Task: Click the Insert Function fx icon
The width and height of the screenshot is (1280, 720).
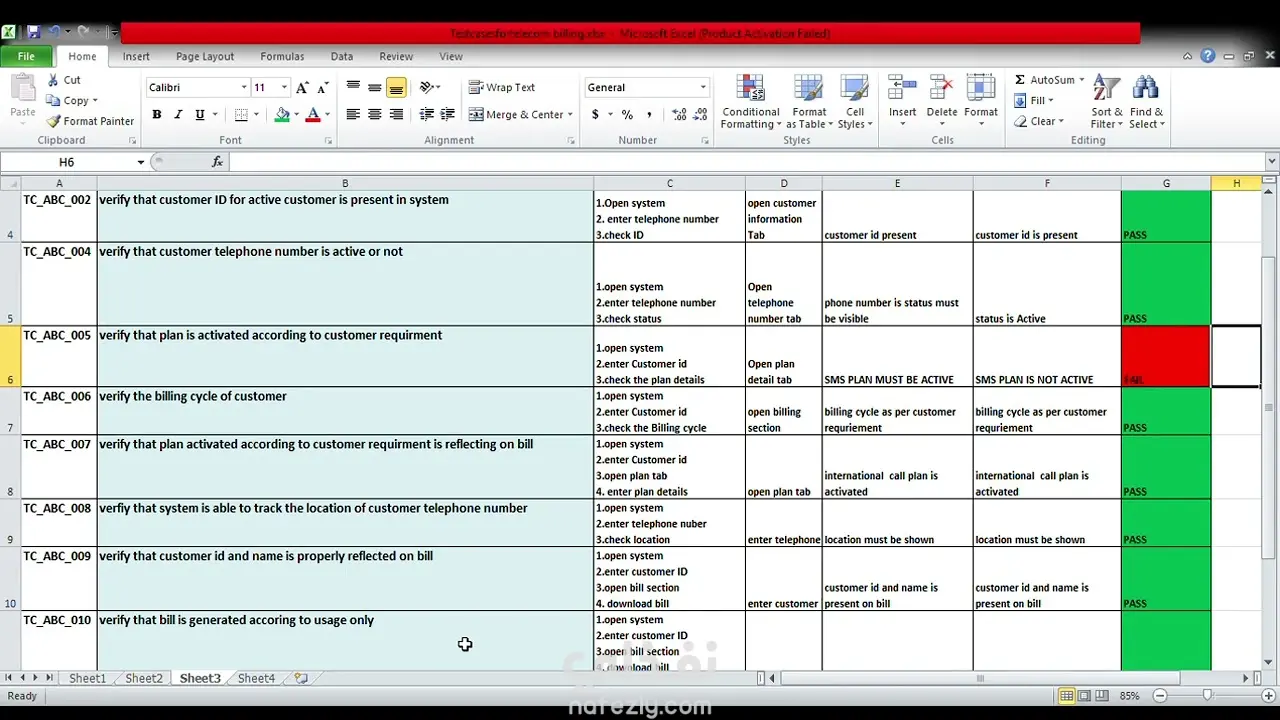Action: click(217, 162)
